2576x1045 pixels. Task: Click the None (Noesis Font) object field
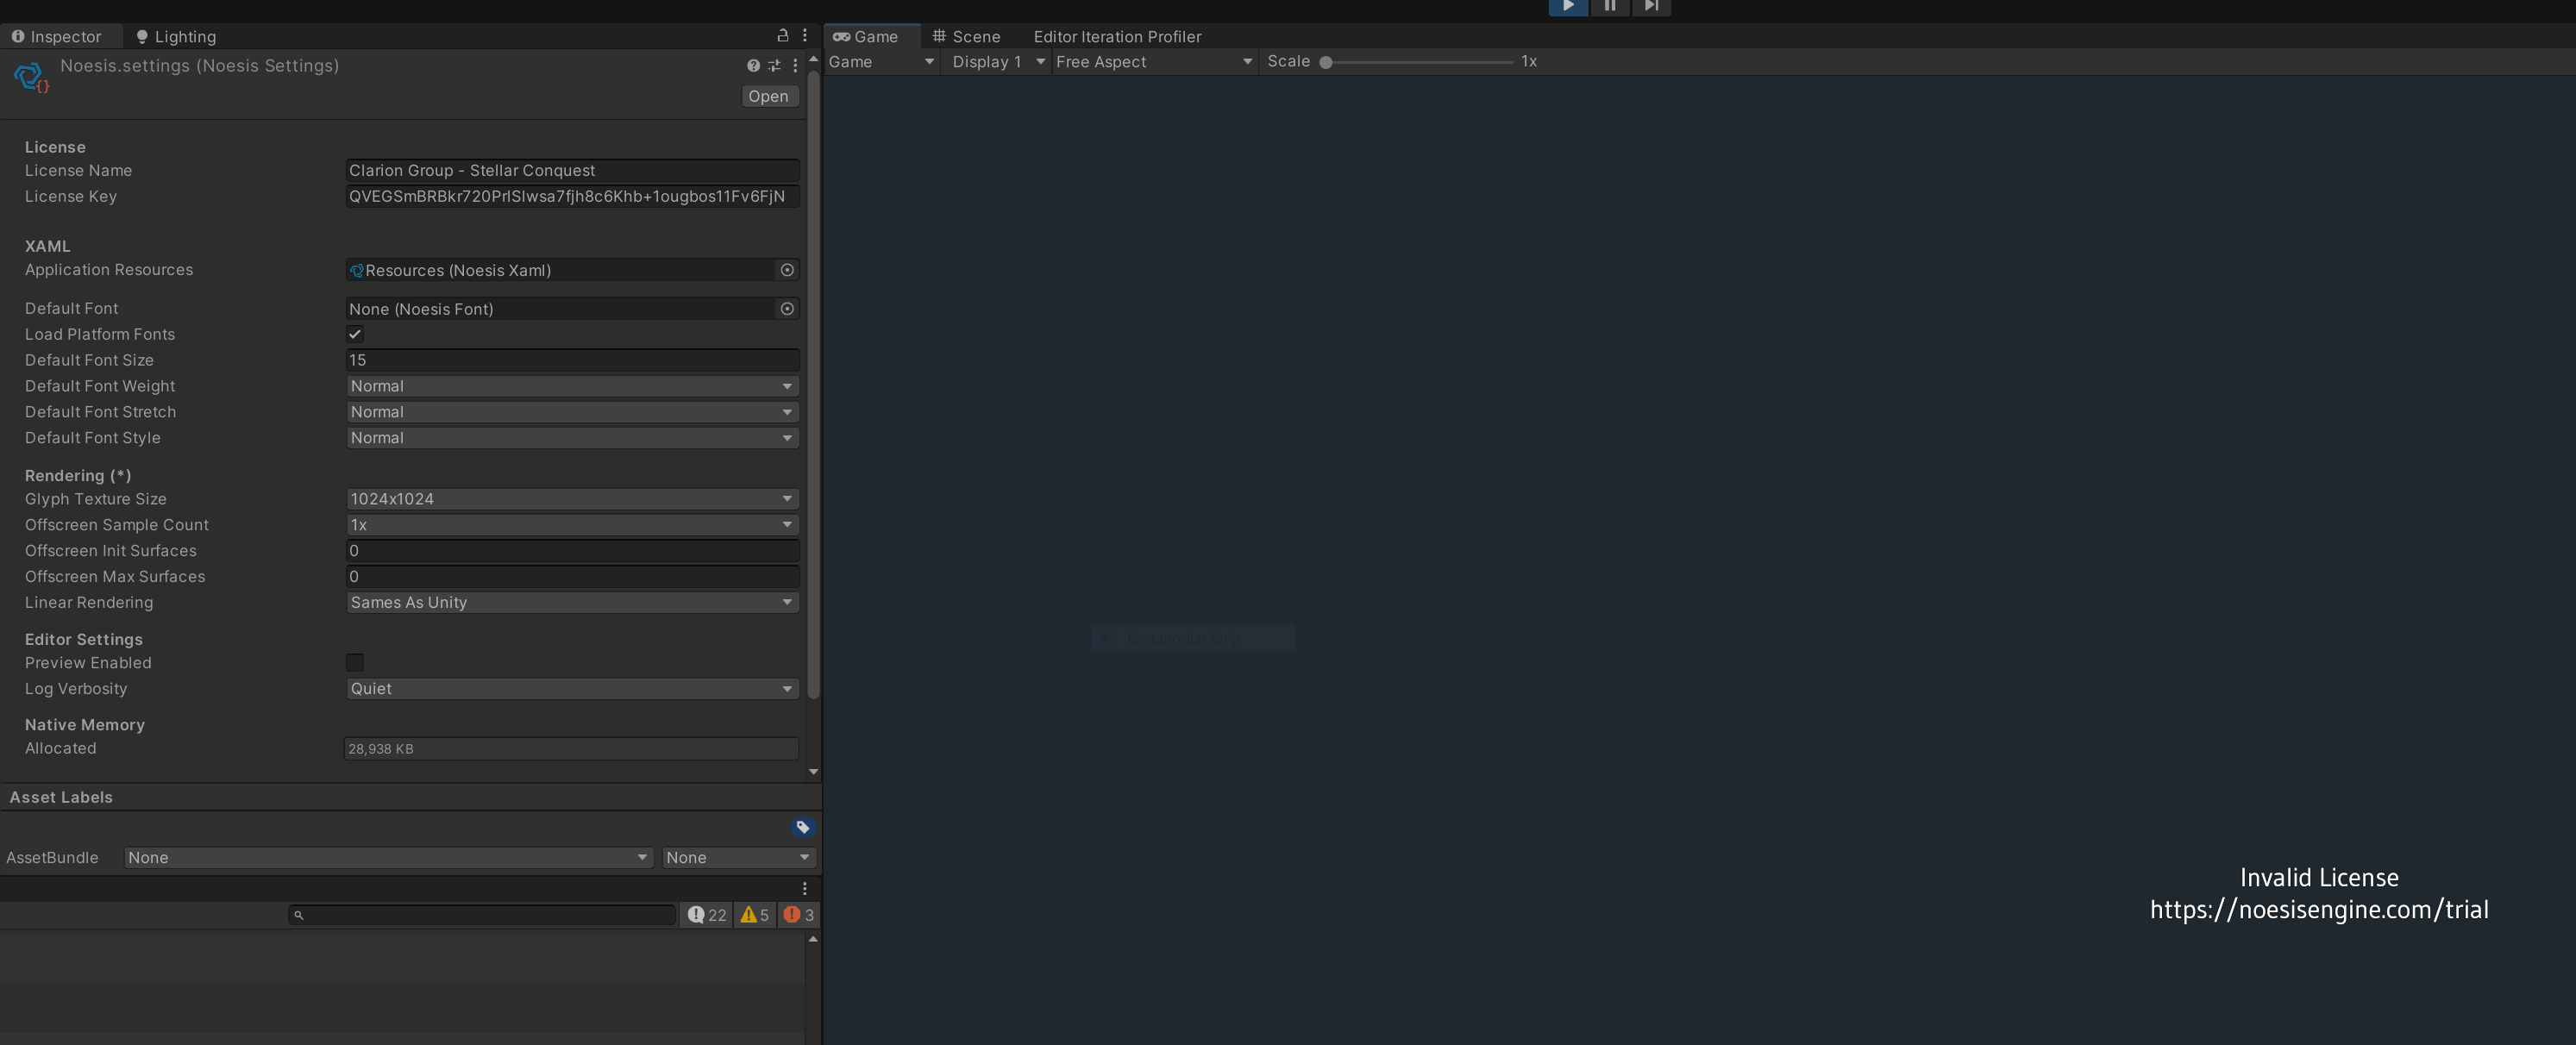click(x=561, y=309)
